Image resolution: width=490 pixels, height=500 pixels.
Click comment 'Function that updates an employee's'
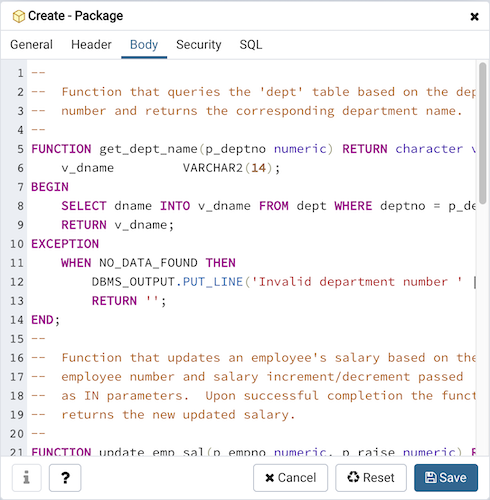pyautogui.click(x=194, y=358)
